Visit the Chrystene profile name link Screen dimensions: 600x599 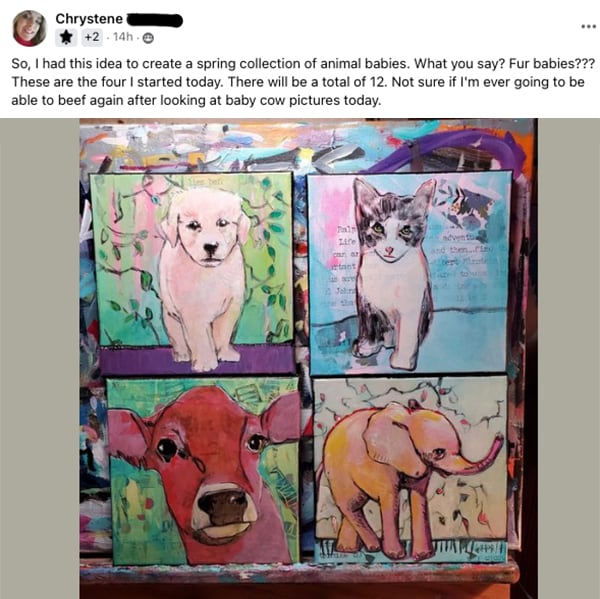pyautogui.click(x=89, y=18)
